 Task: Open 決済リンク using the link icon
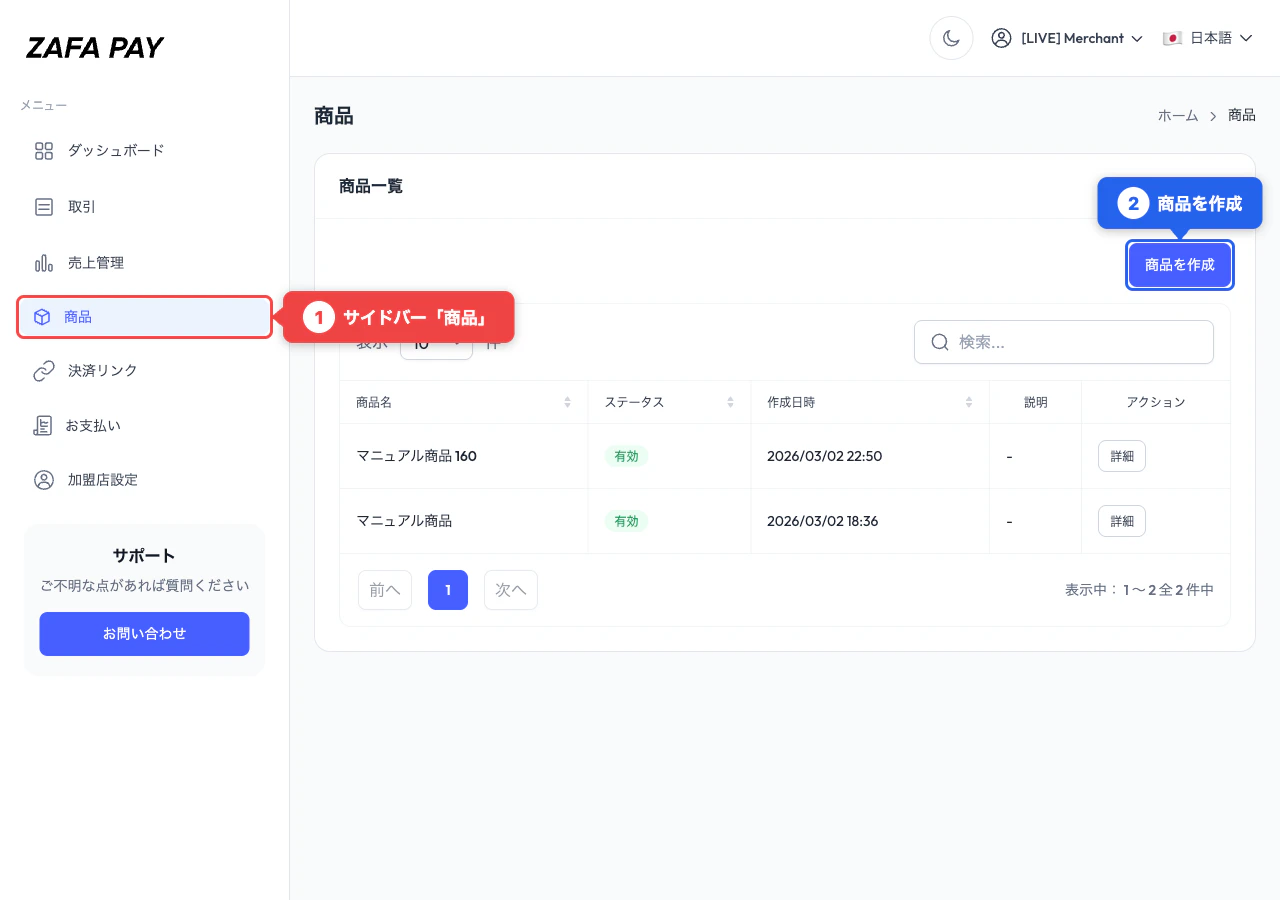[43, 370]
